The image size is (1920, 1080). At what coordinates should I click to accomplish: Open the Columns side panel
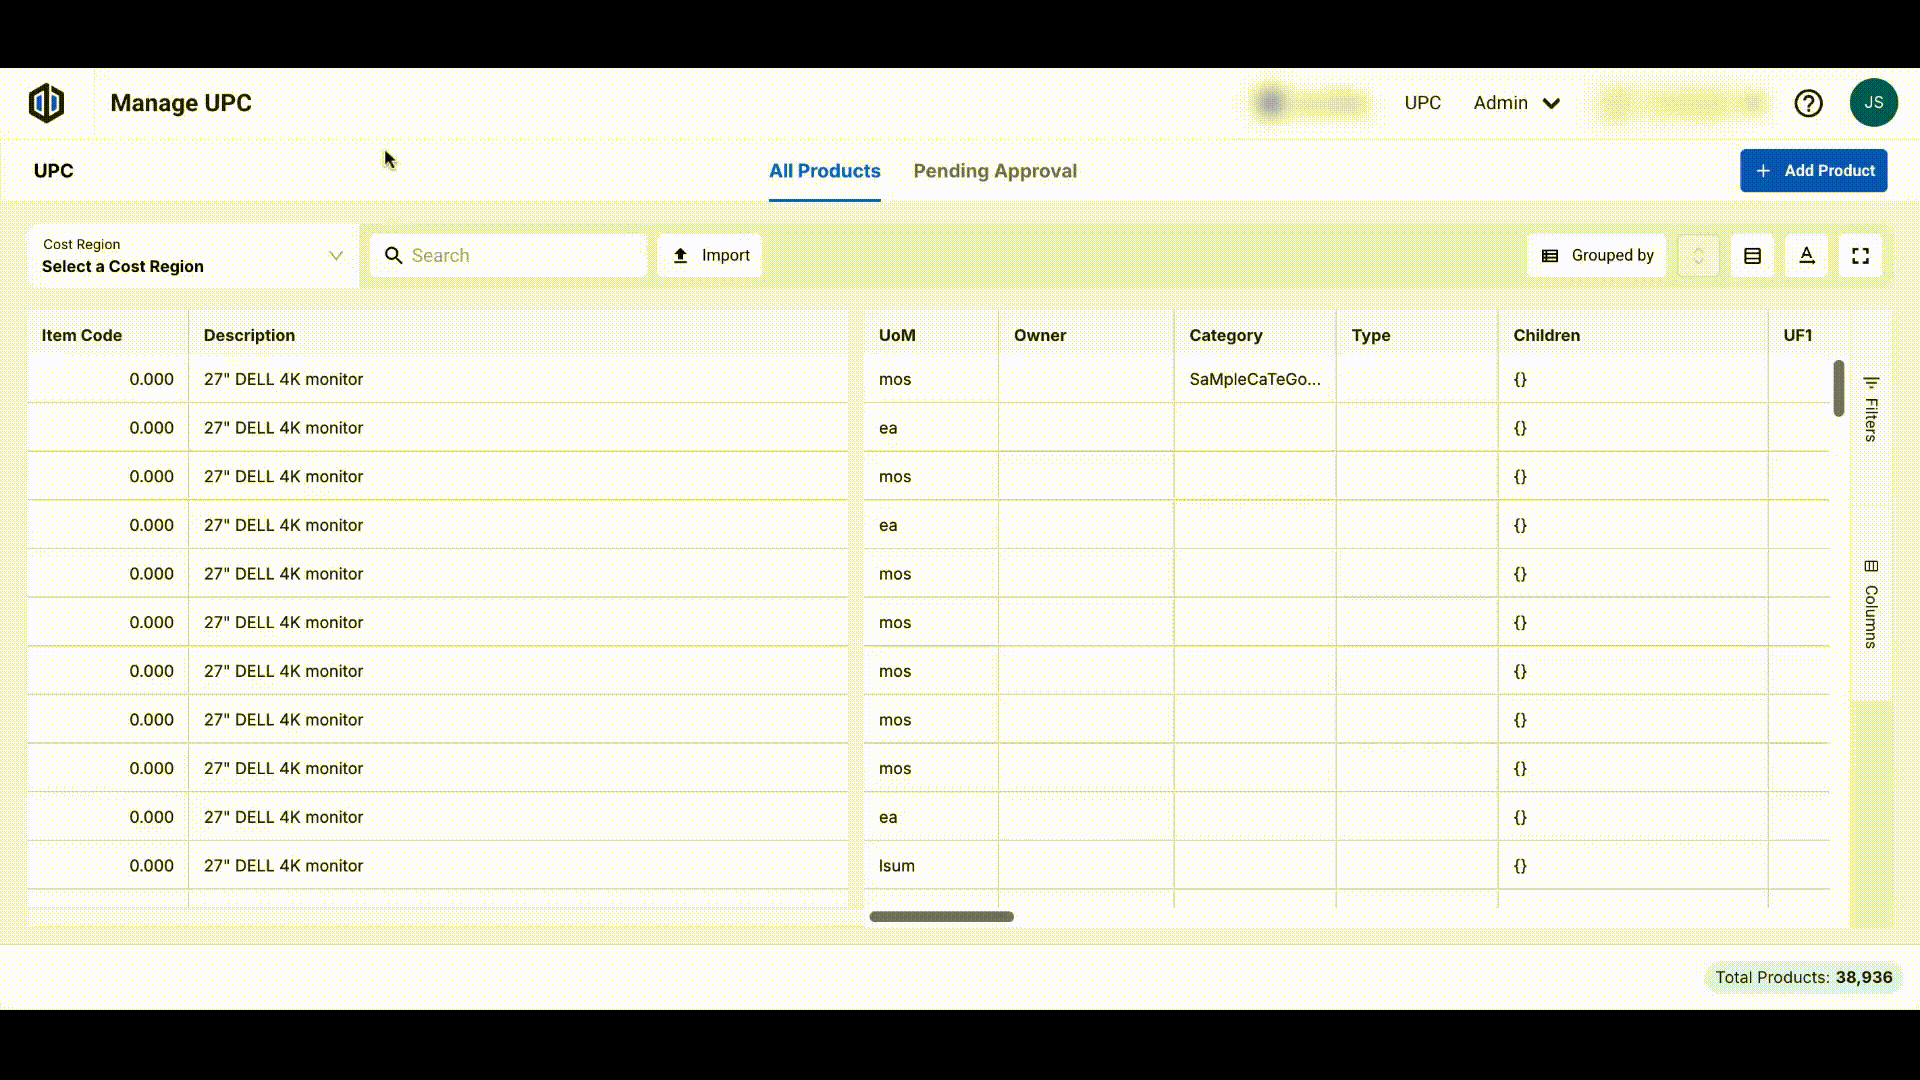(1871, 604)
